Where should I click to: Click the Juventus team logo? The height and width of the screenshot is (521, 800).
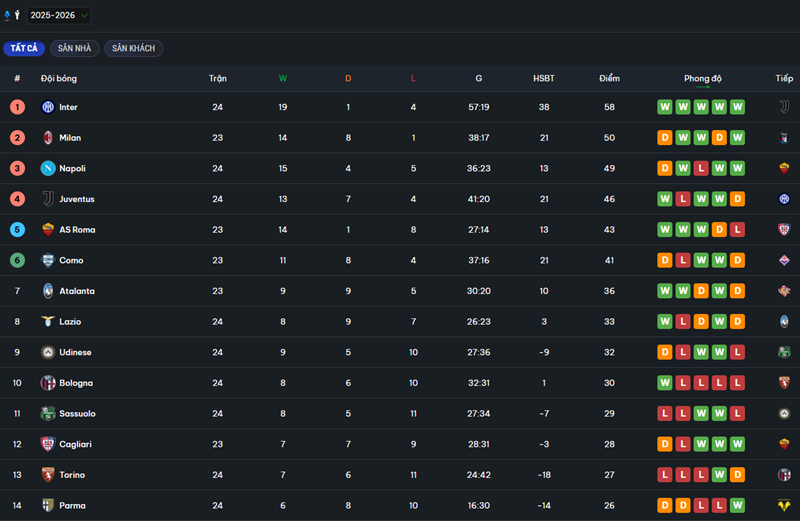[x=47, y=199]
